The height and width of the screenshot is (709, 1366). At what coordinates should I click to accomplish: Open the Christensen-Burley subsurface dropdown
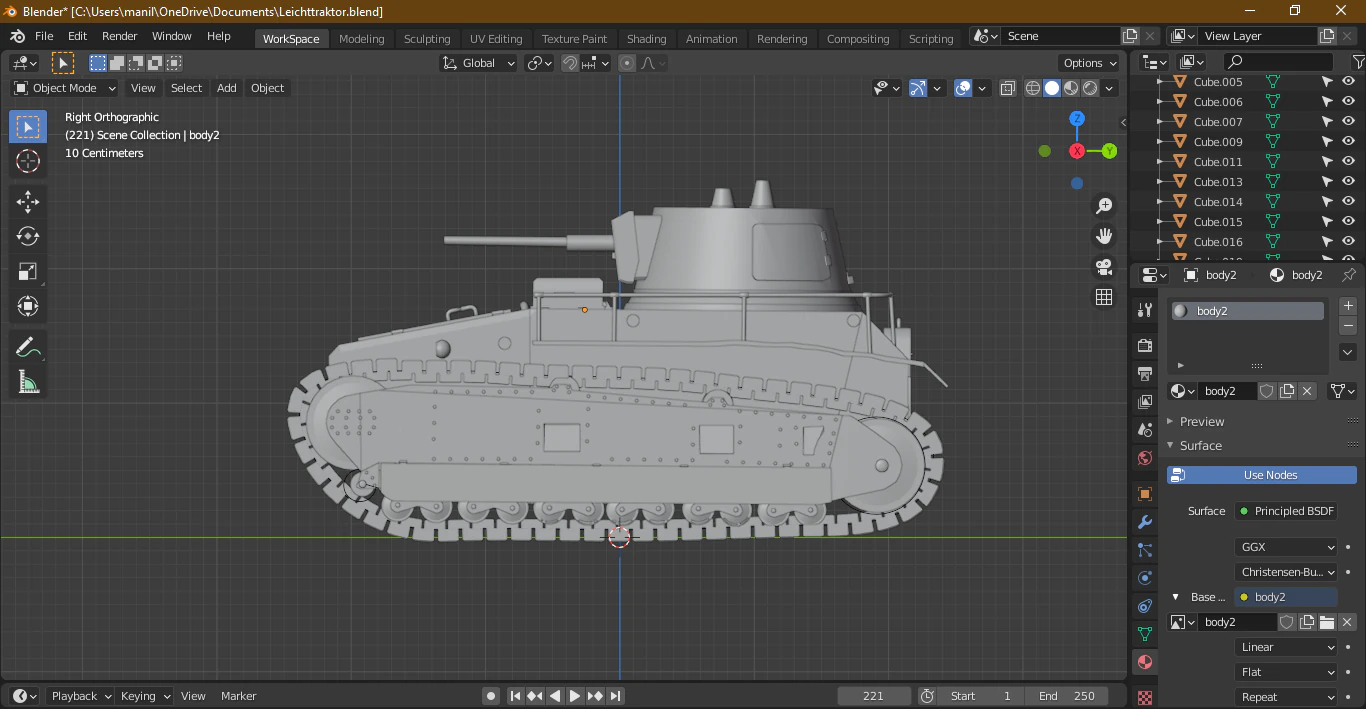(1286, 572)
